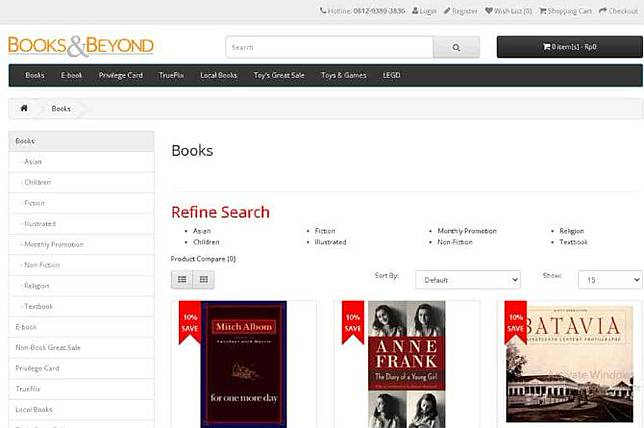Open Batavia photographs book cover

(x=570, y=364)
